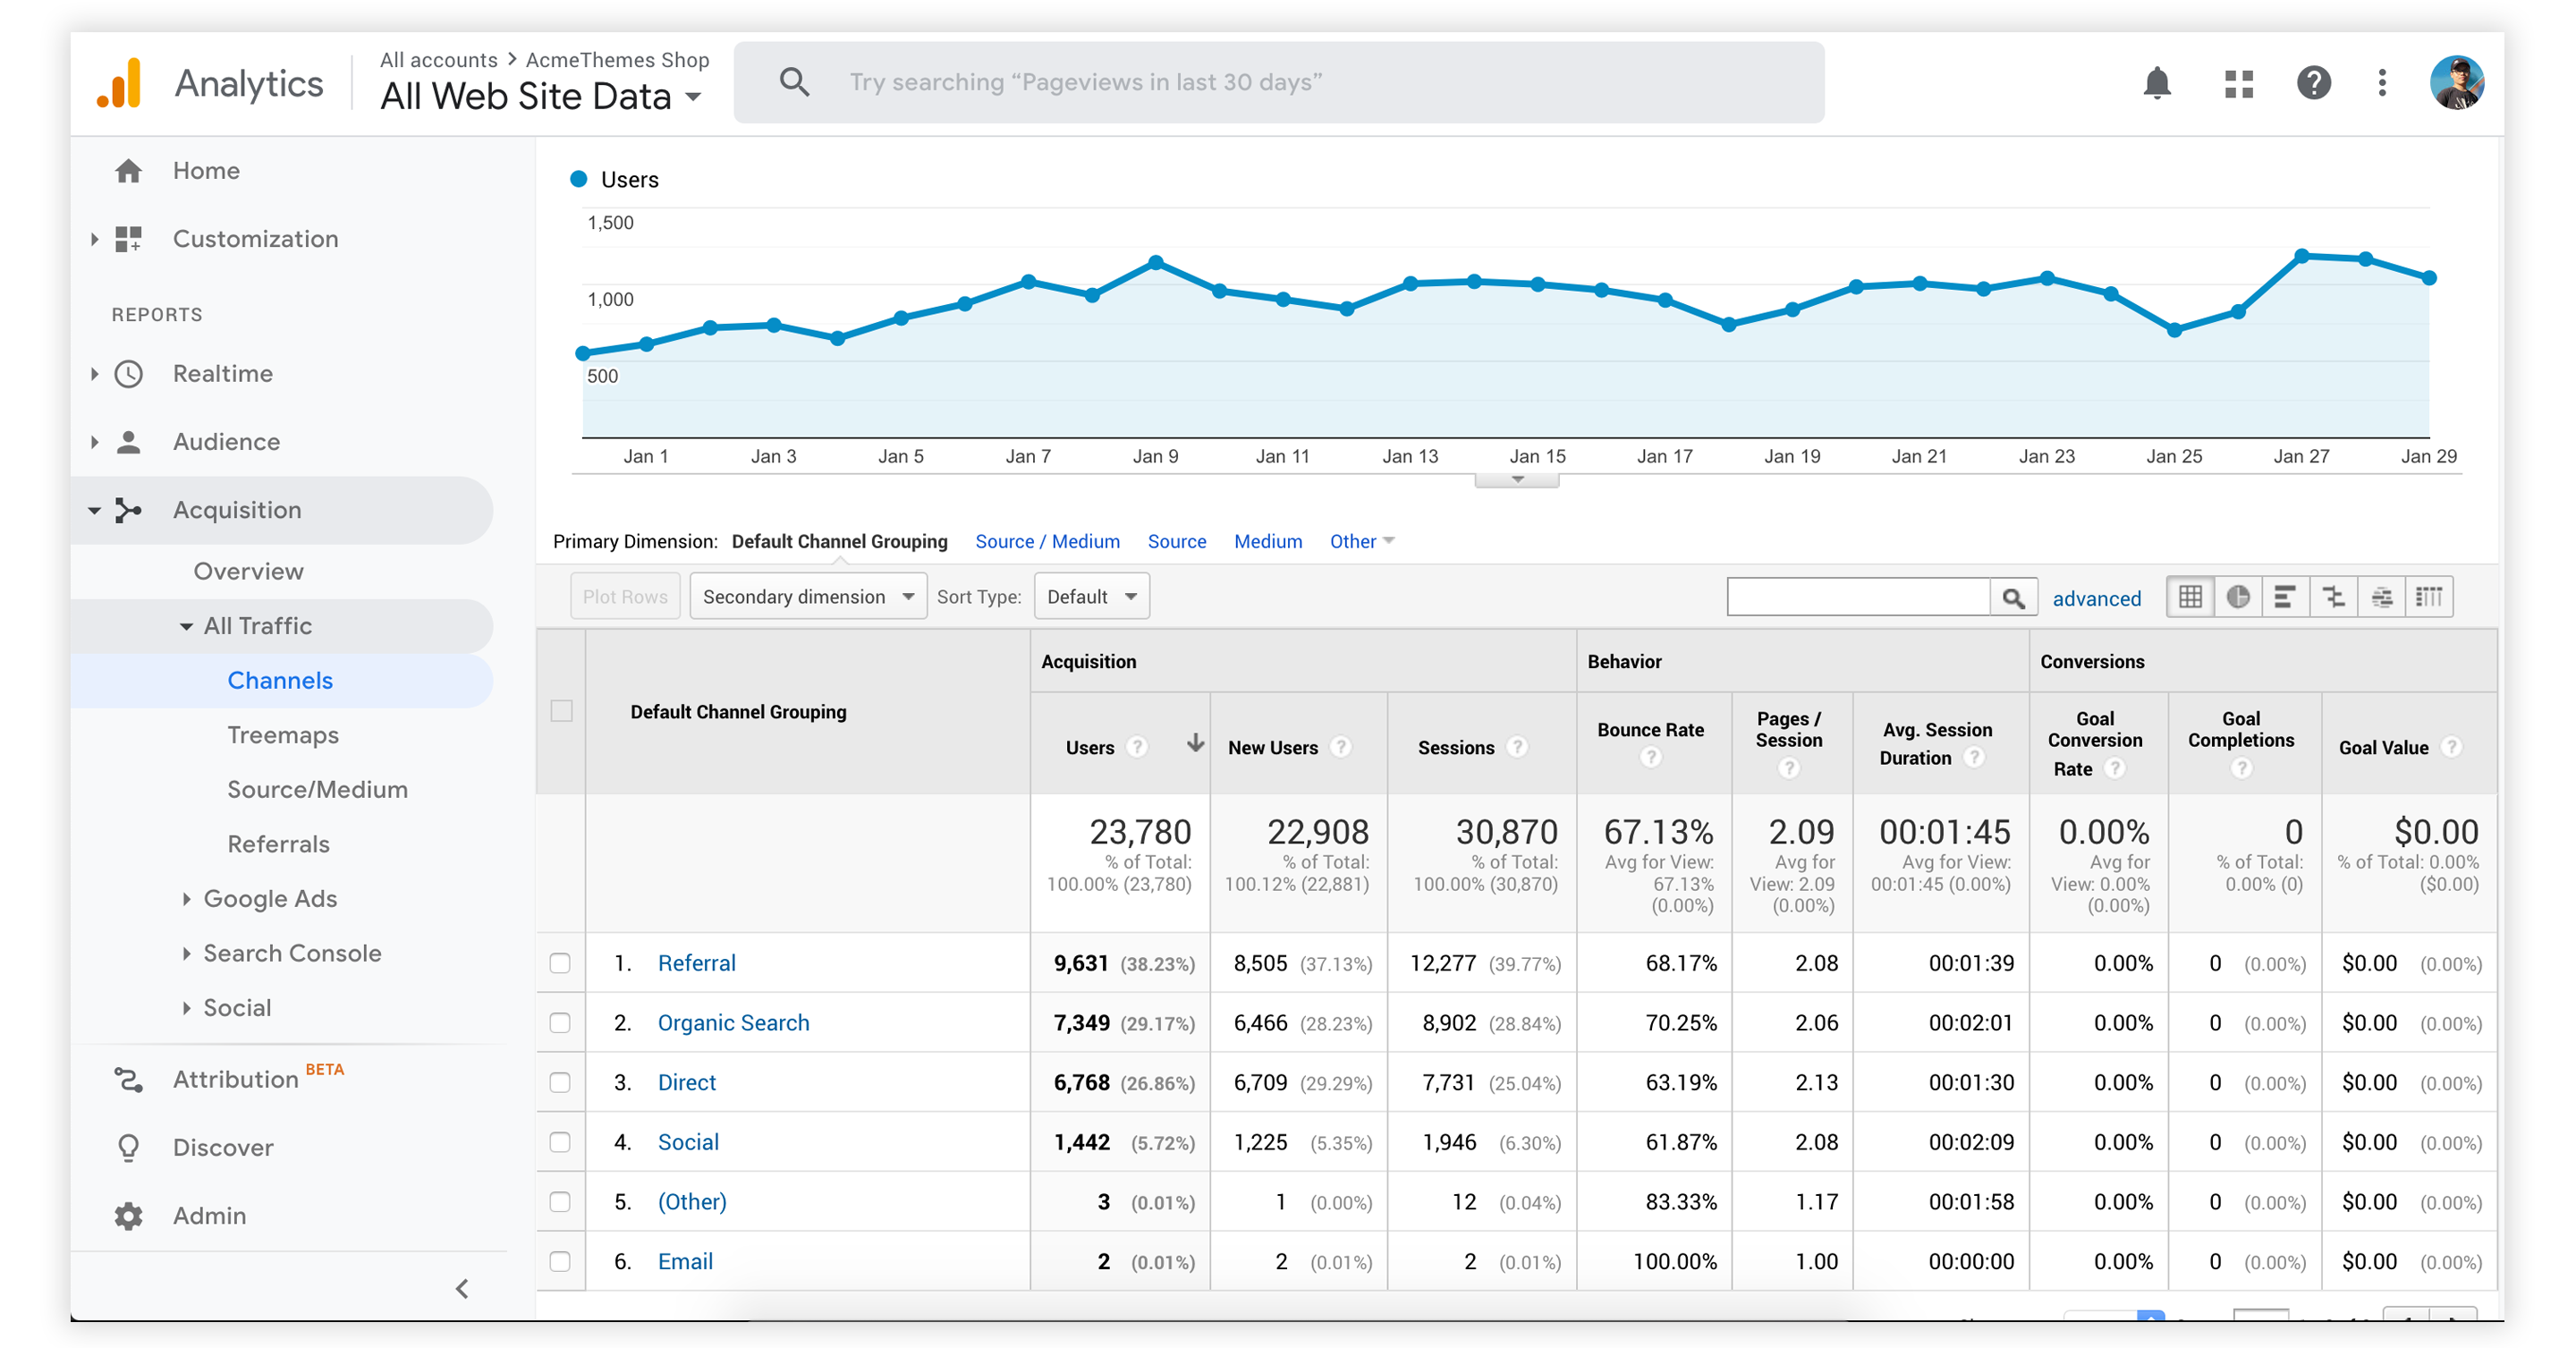Open the Acquisition Overview report

[x=248, y=572]
